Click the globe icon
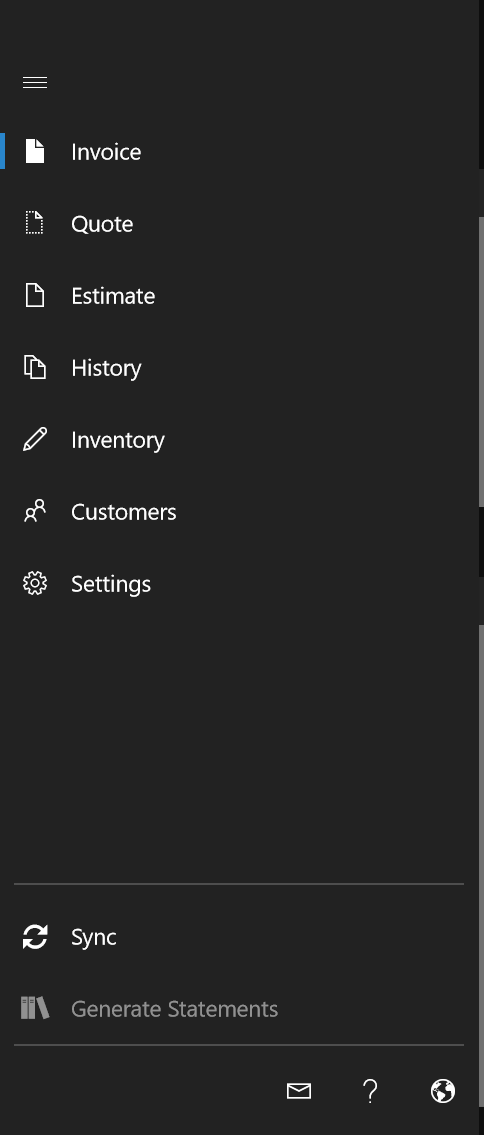484x1135 pixels. 443,1091
